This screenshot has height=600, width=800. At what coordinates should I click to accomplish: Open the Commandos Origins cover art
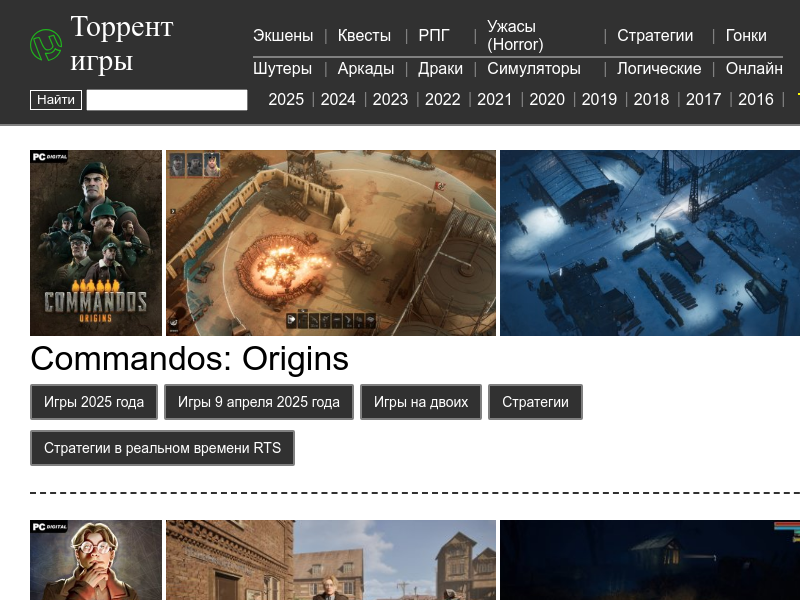coord(96,243)
